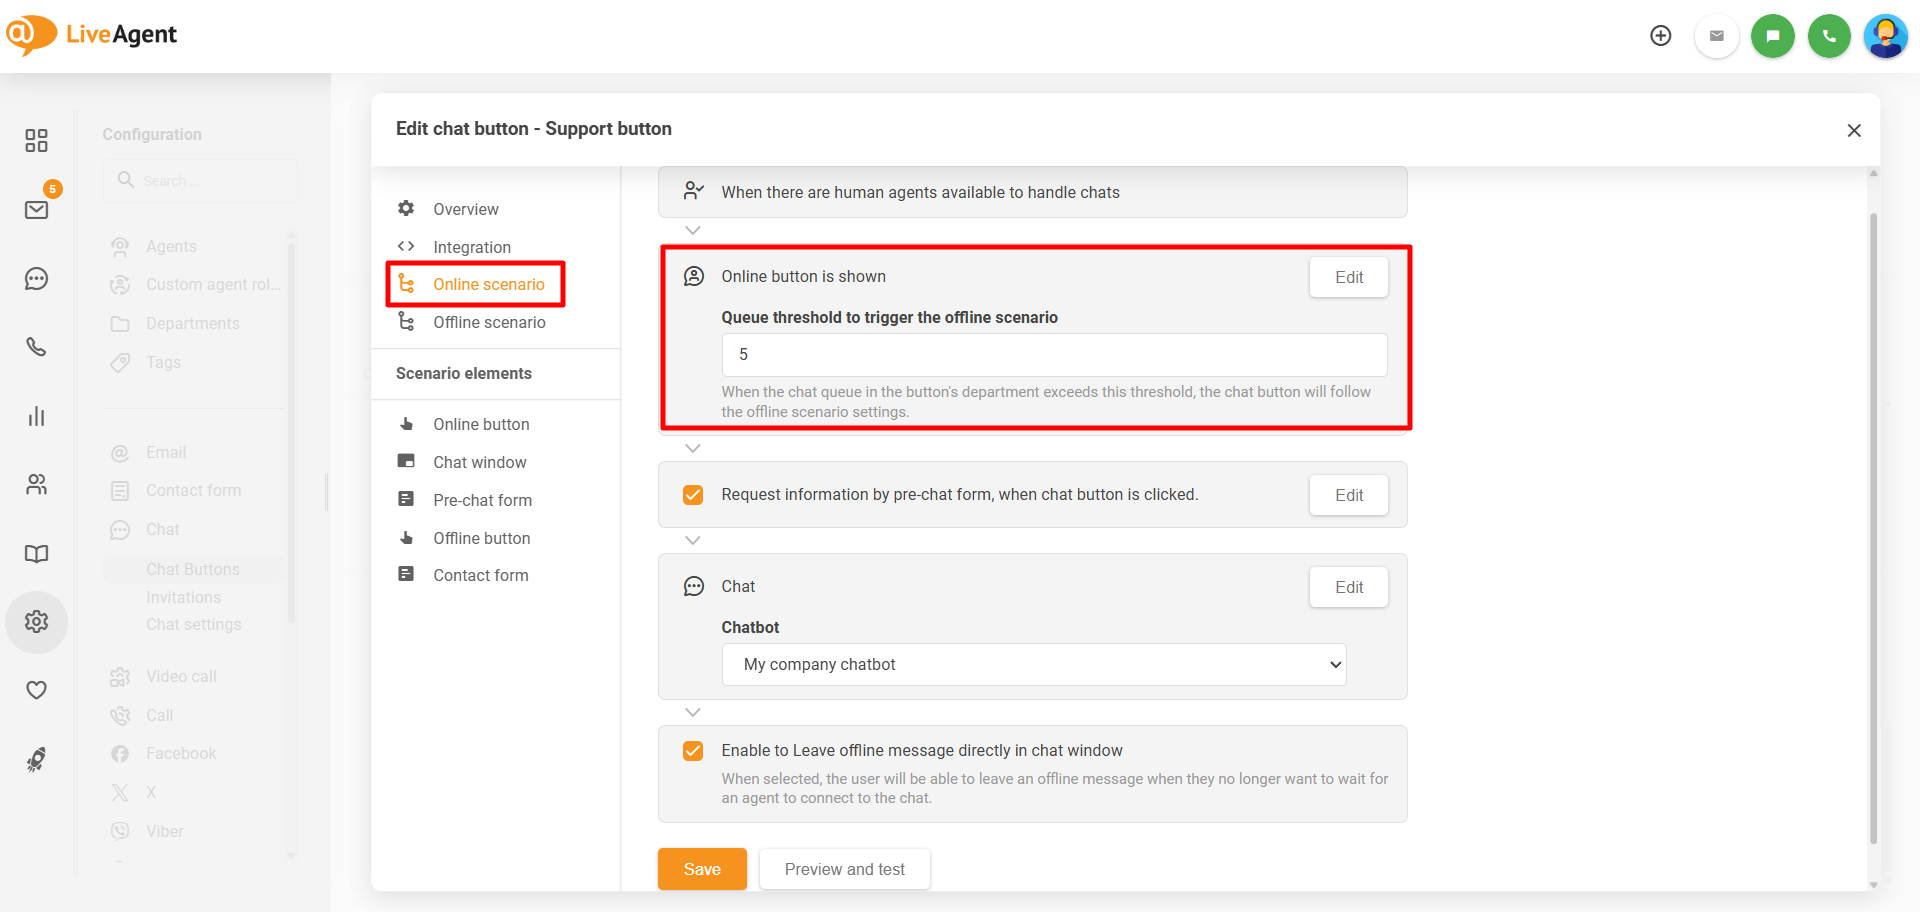The width and height of the screenshot is (1920, 912).
Task: Open the user avatar profile menu
Action: pyautogui.click(x=1885, y=36)
